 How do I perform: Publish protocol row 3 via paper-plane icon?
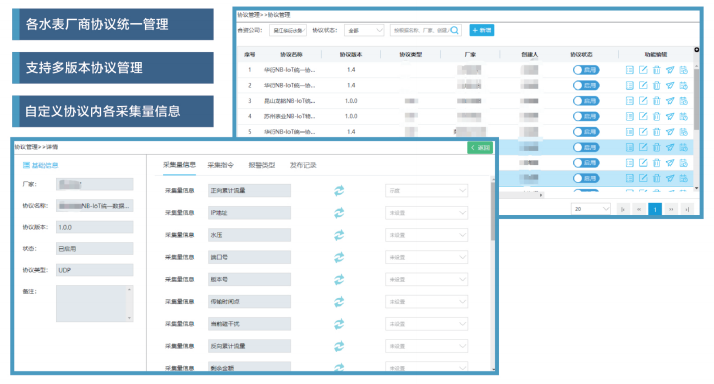pos(670,101)
